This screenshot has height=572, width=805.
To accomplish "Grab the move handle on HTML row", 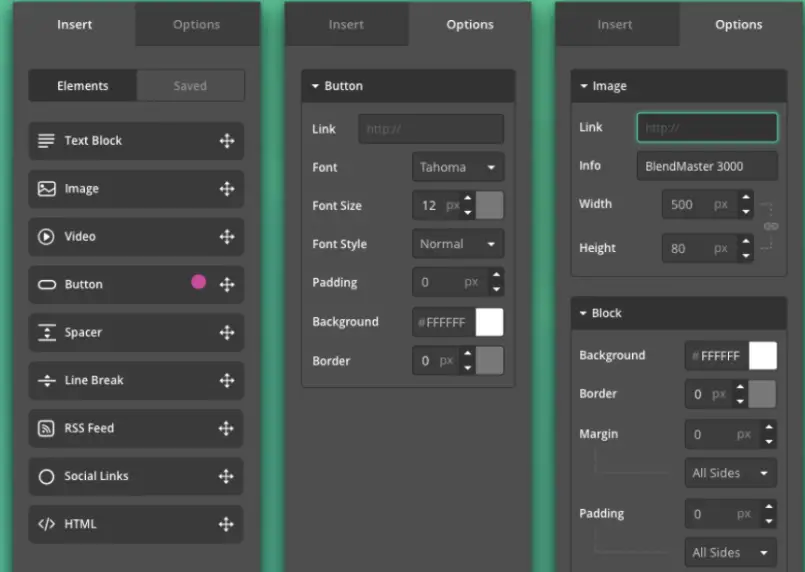I will point(226,524).
